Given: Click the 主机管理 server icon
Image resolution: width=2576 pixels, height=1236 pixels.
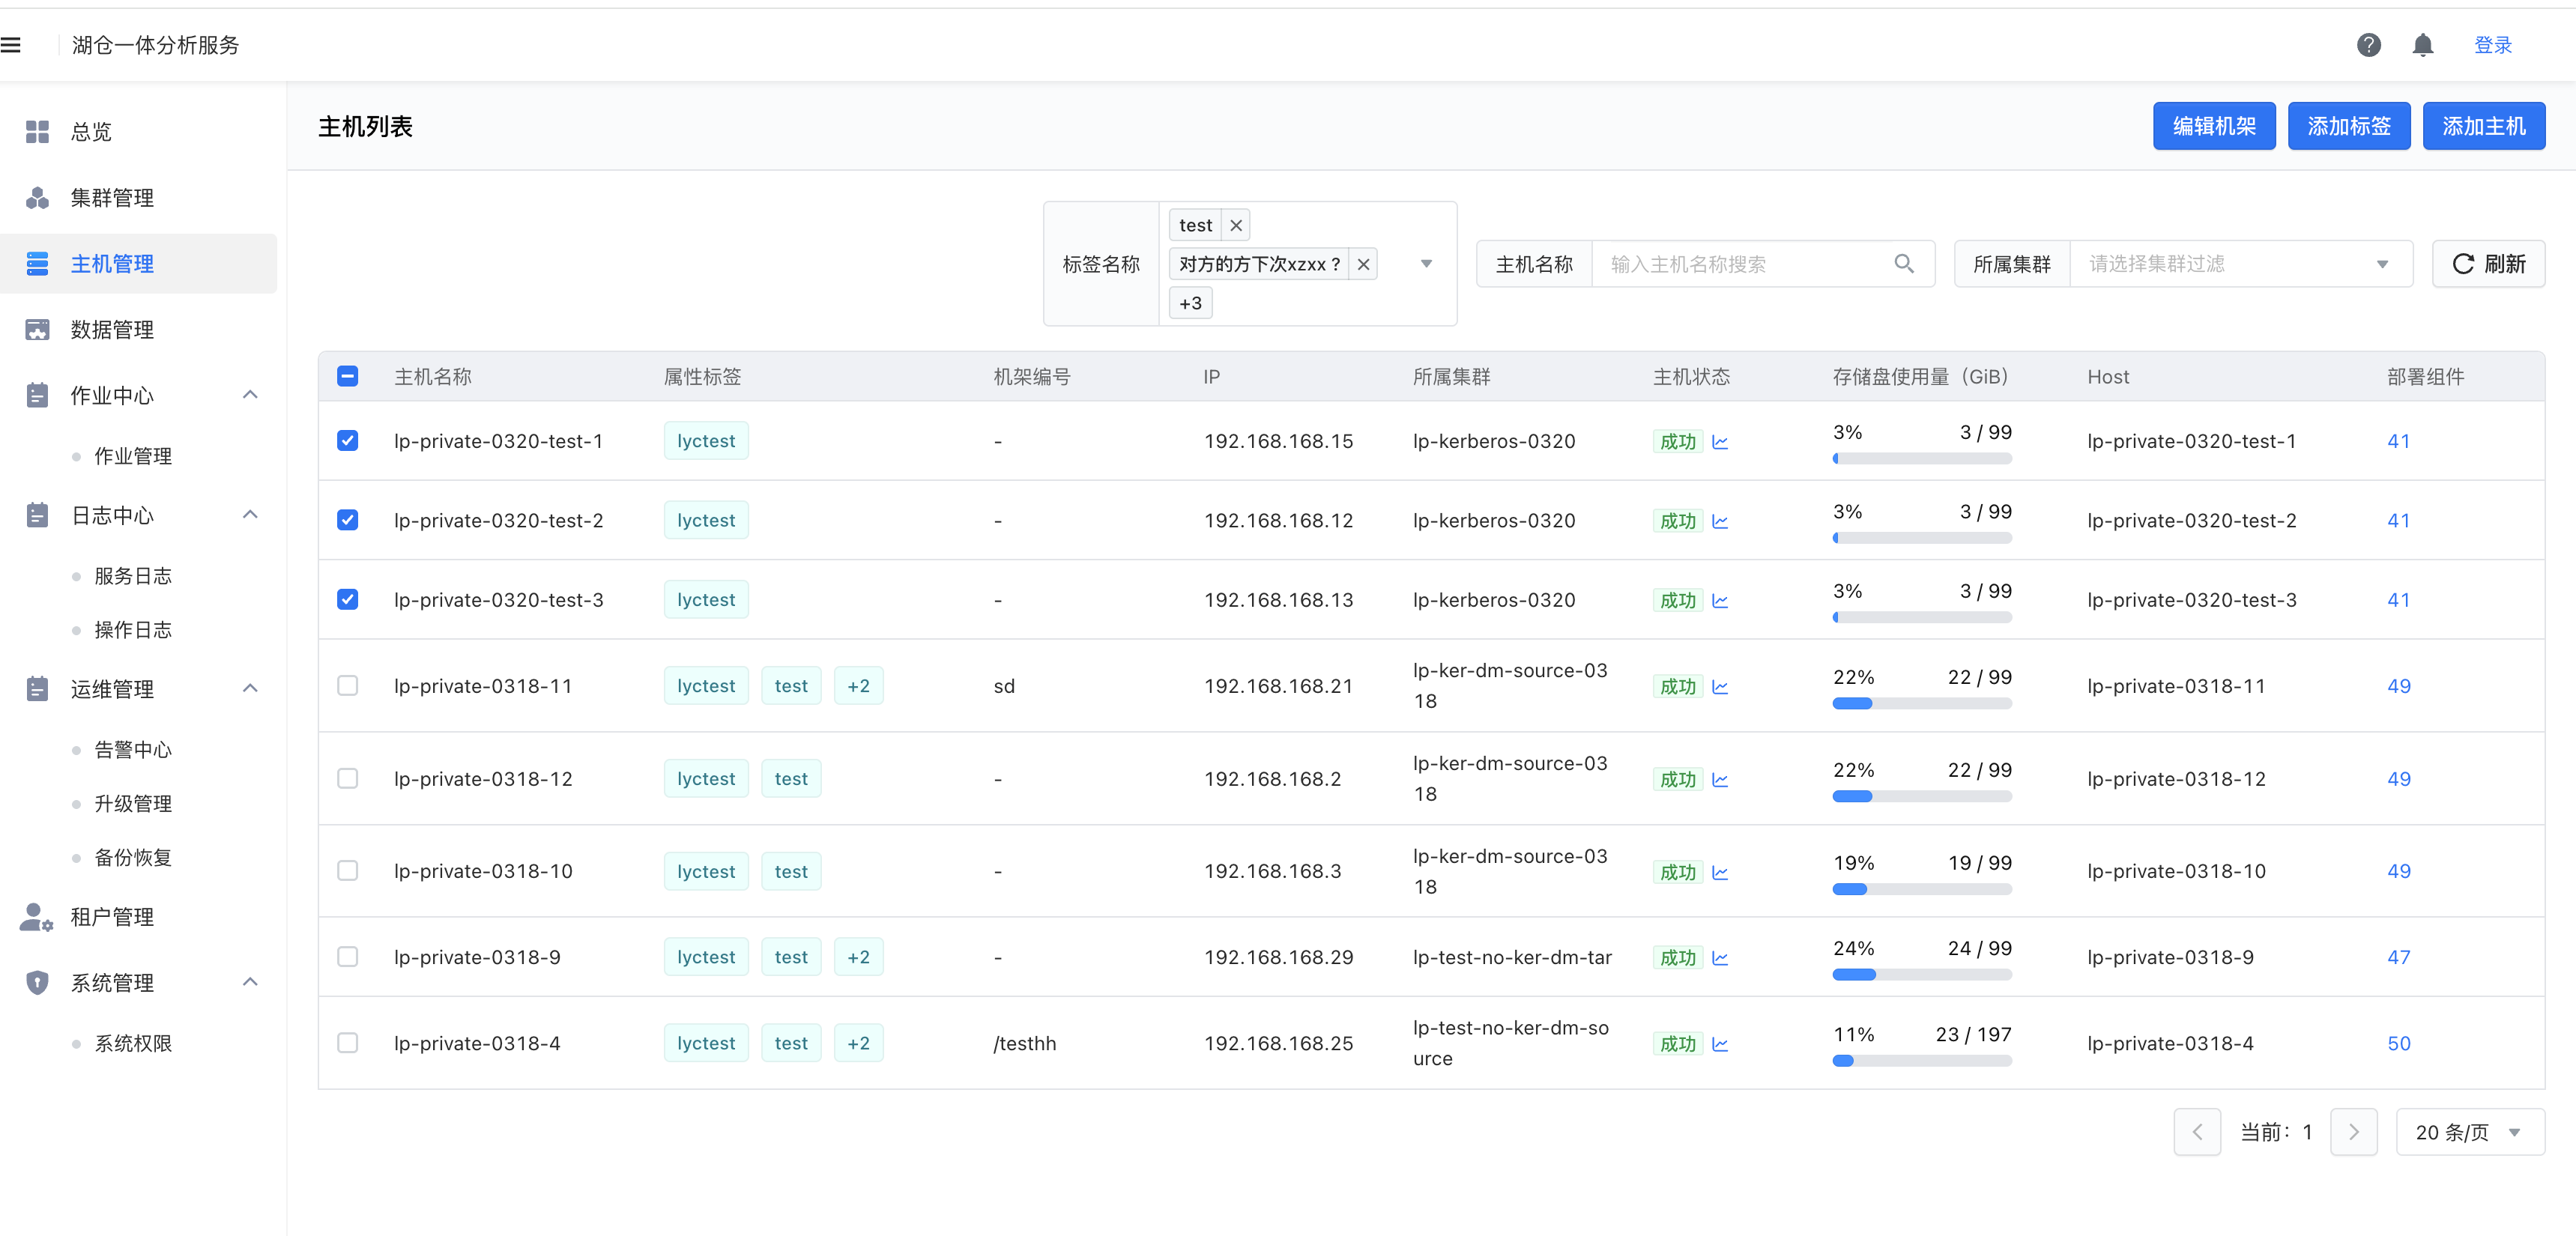Looking at the screenshot, I should click(37, 264).
